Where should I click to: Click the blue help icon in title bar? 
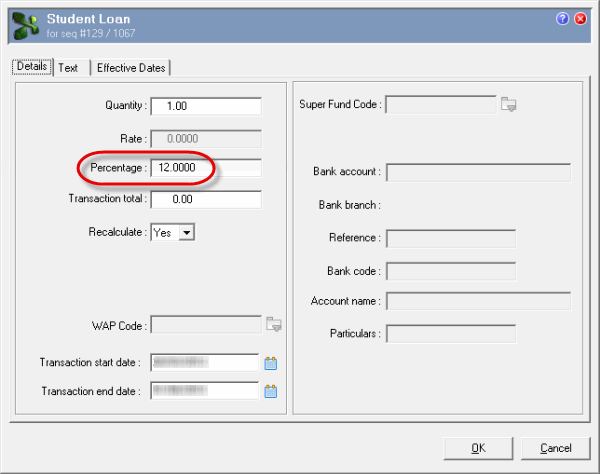[563, 18]
